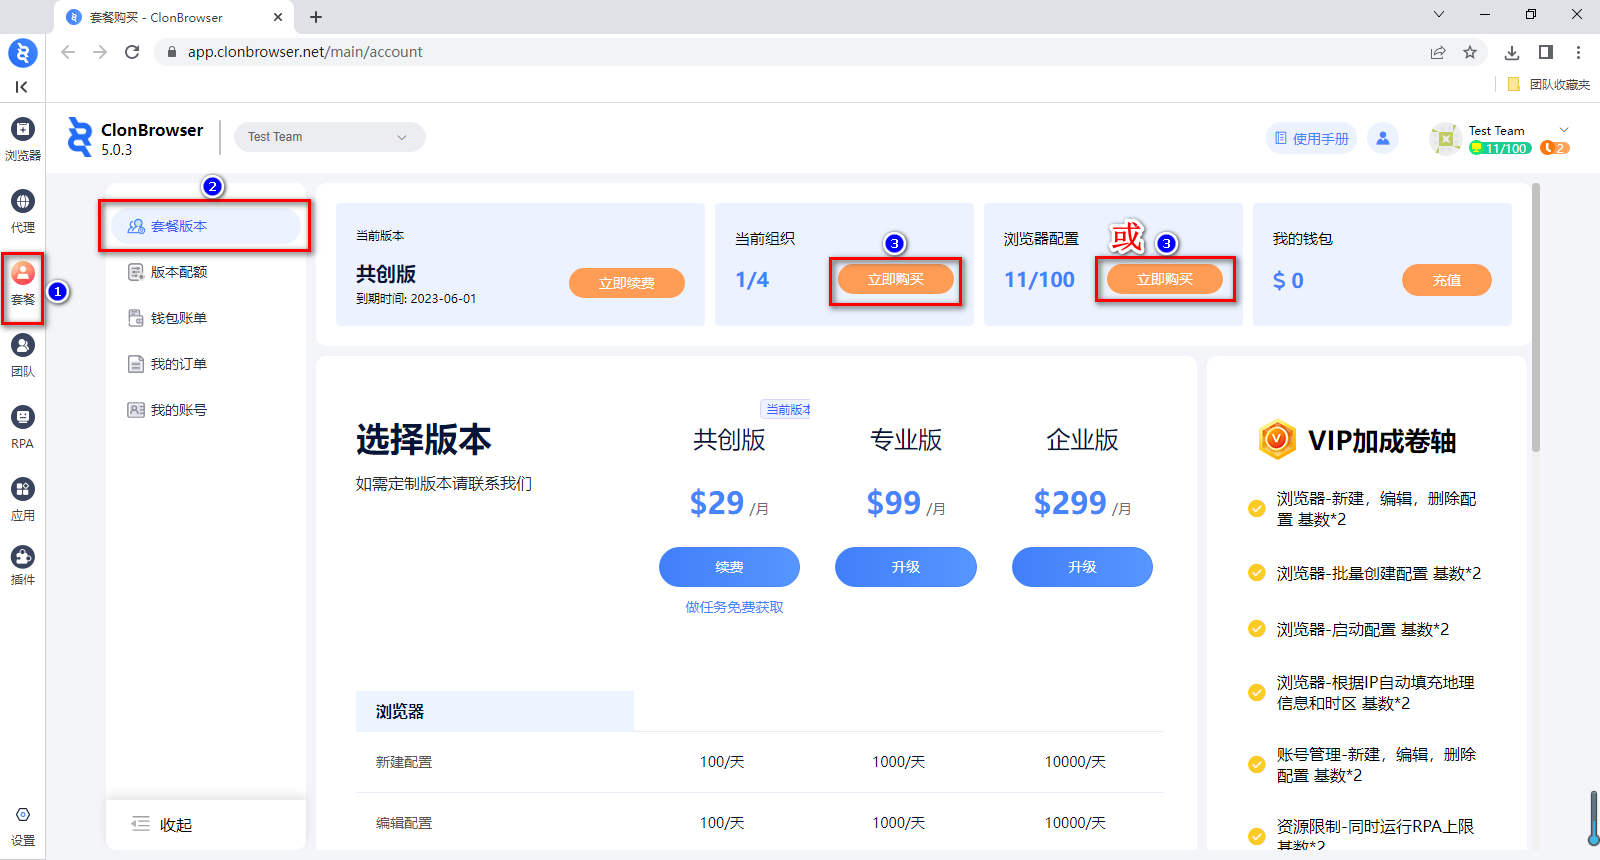Open the browser three-dot menu
Viewport: 1600px width, 860px height.
1579,52
